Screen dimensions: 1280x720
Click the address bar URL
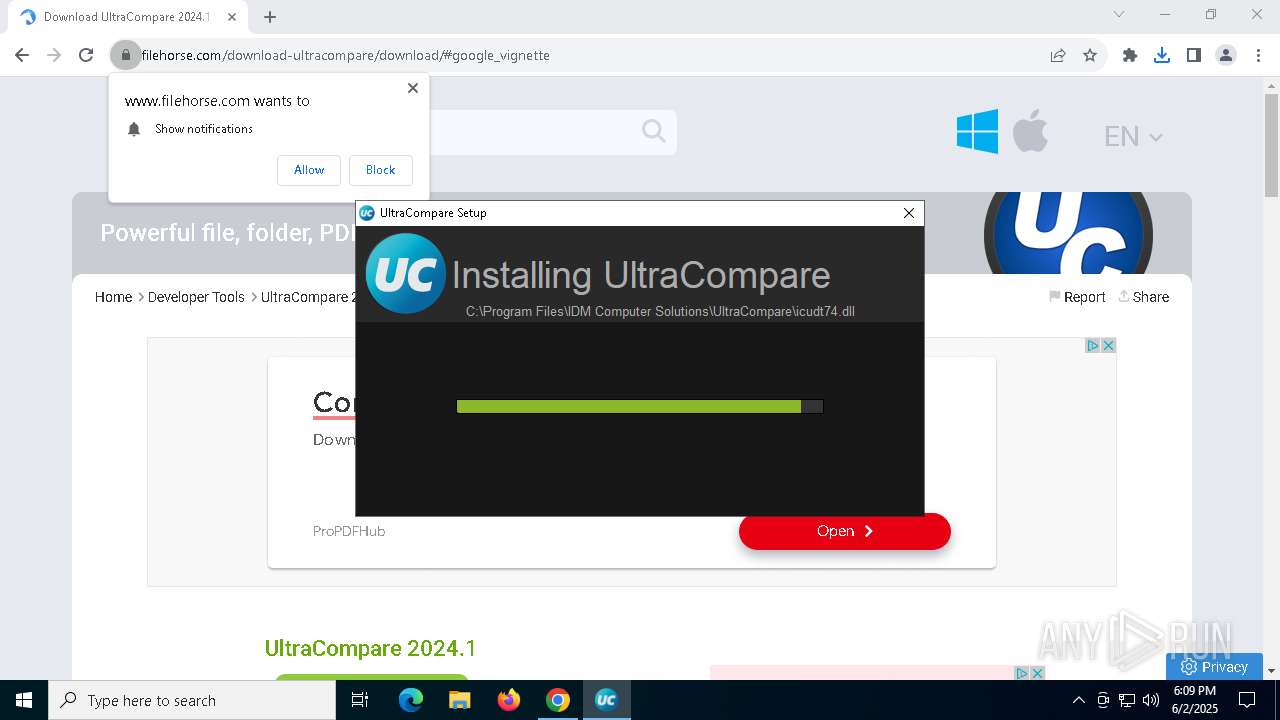tap(345, 55)
